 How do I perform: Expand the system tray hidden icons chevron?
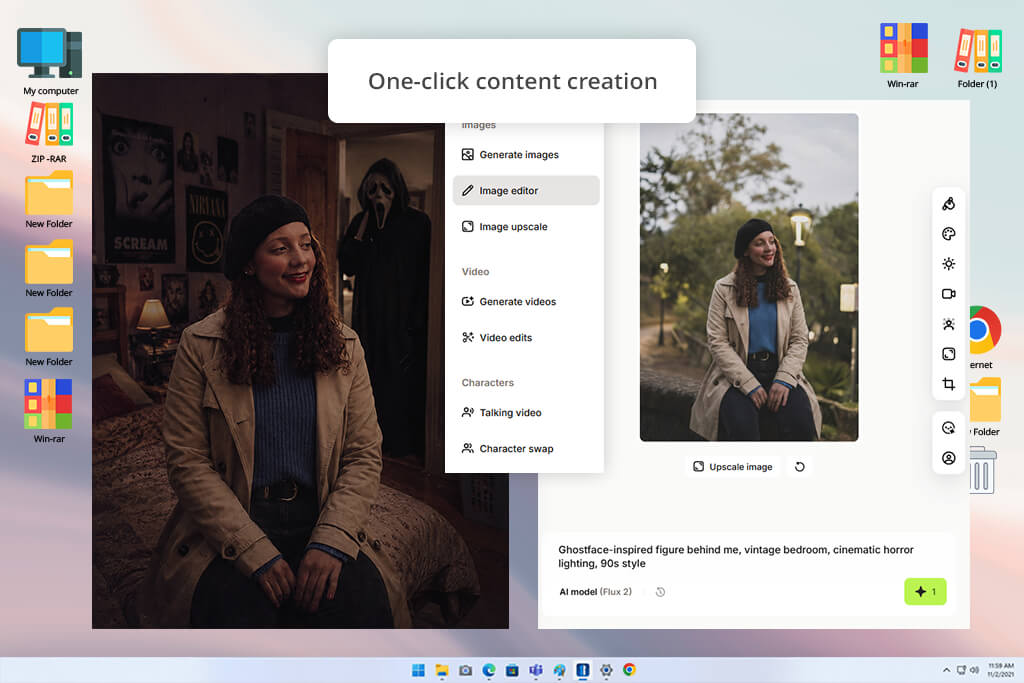[x=946, y=670]
